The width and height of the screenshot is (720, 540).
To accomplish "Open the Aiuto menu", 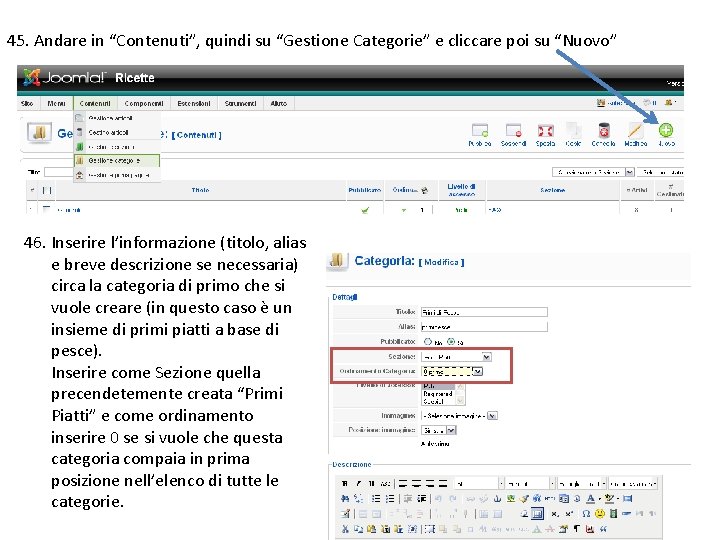I will point(279,103).
